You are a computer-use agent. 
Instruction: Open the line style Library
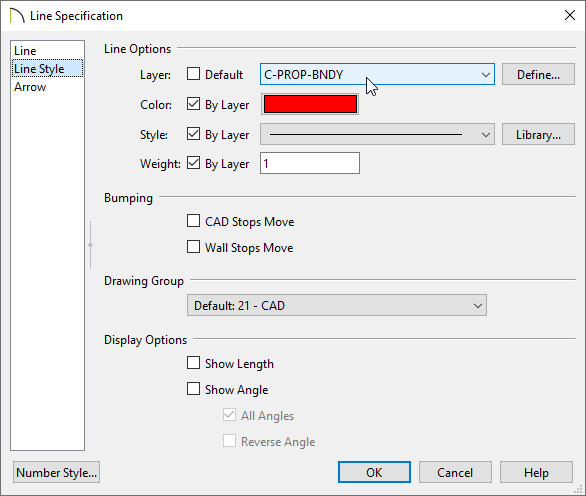(538, 134)
